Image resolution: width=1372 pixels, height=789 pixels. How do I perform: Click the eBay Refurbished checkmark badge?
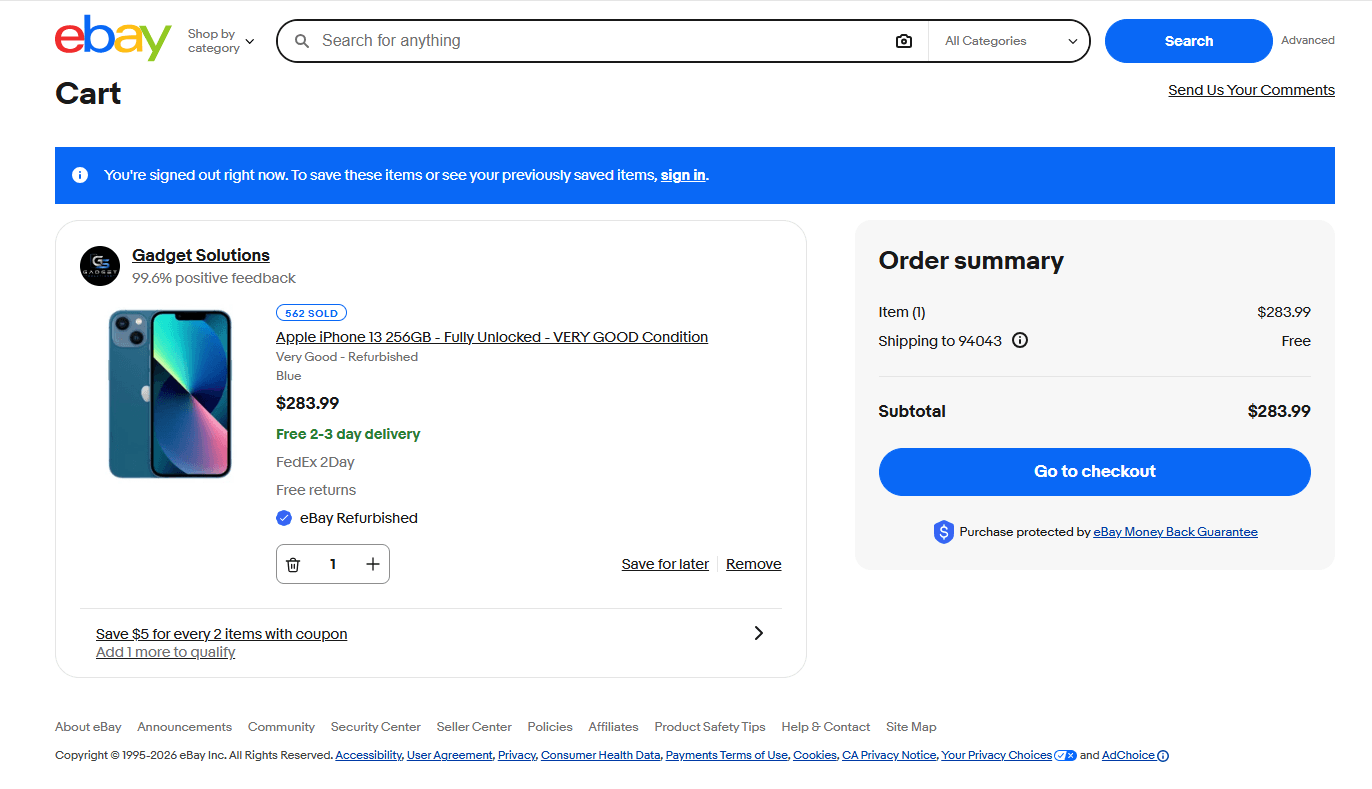(x=284, y=518)
